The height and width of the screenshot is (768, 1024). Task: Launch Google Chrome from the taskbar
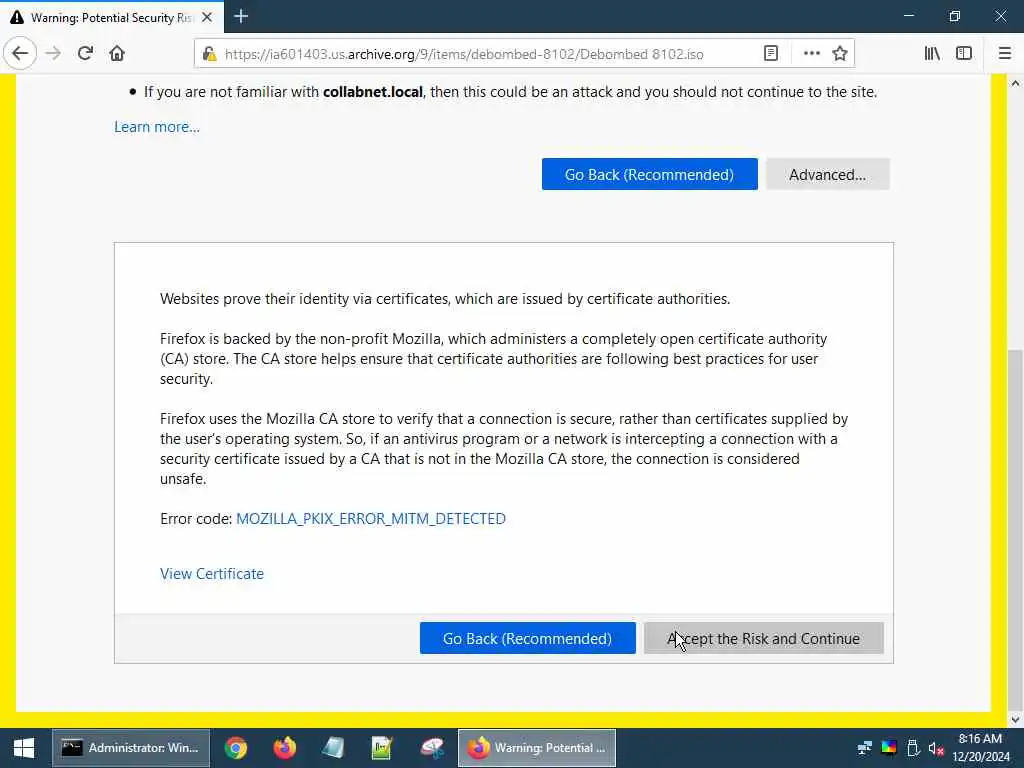(x=236, y=748)
